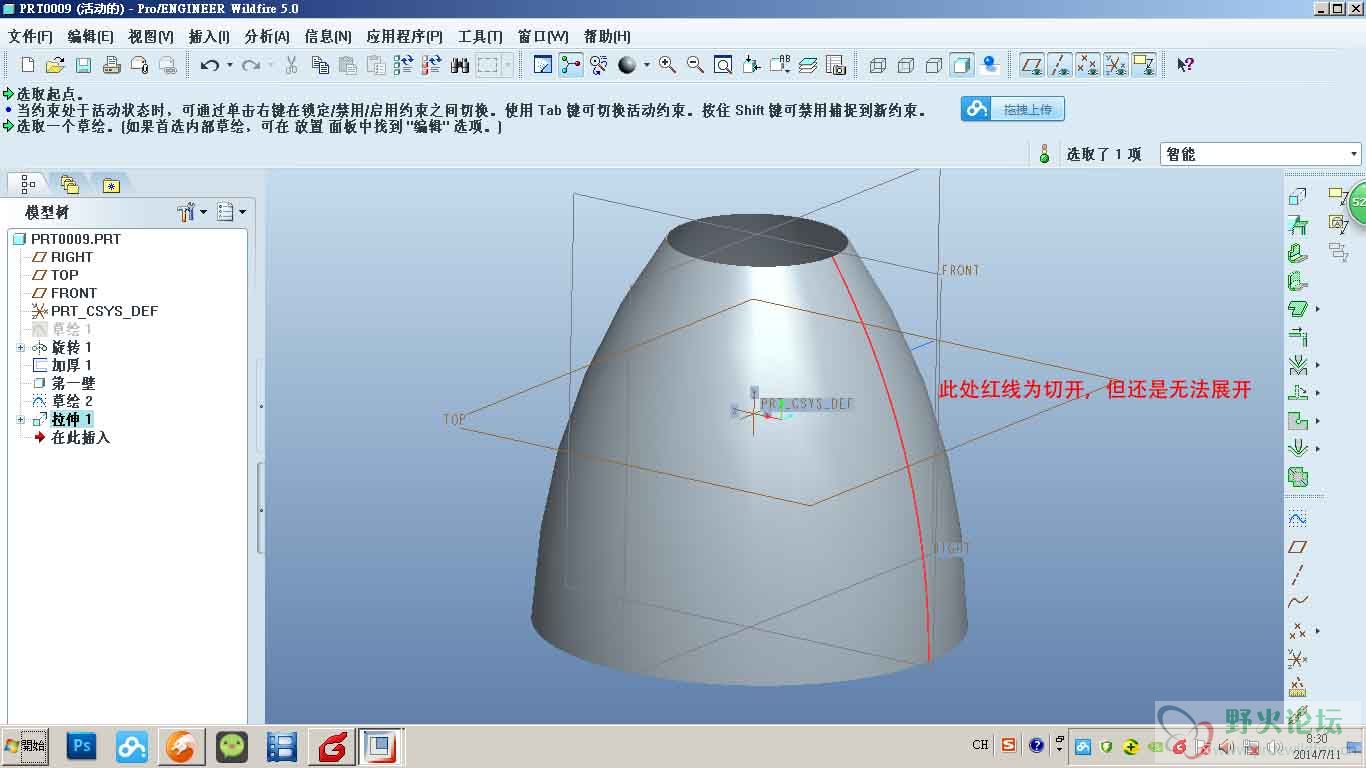Open the undo history dropdown arrow

229,65
